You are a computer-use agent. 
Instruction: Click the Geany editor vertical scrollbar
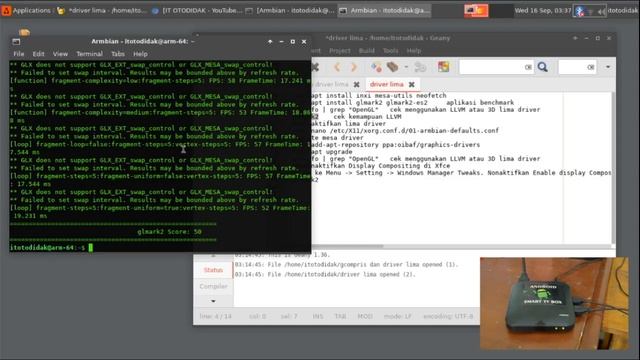tap(613, 167)
